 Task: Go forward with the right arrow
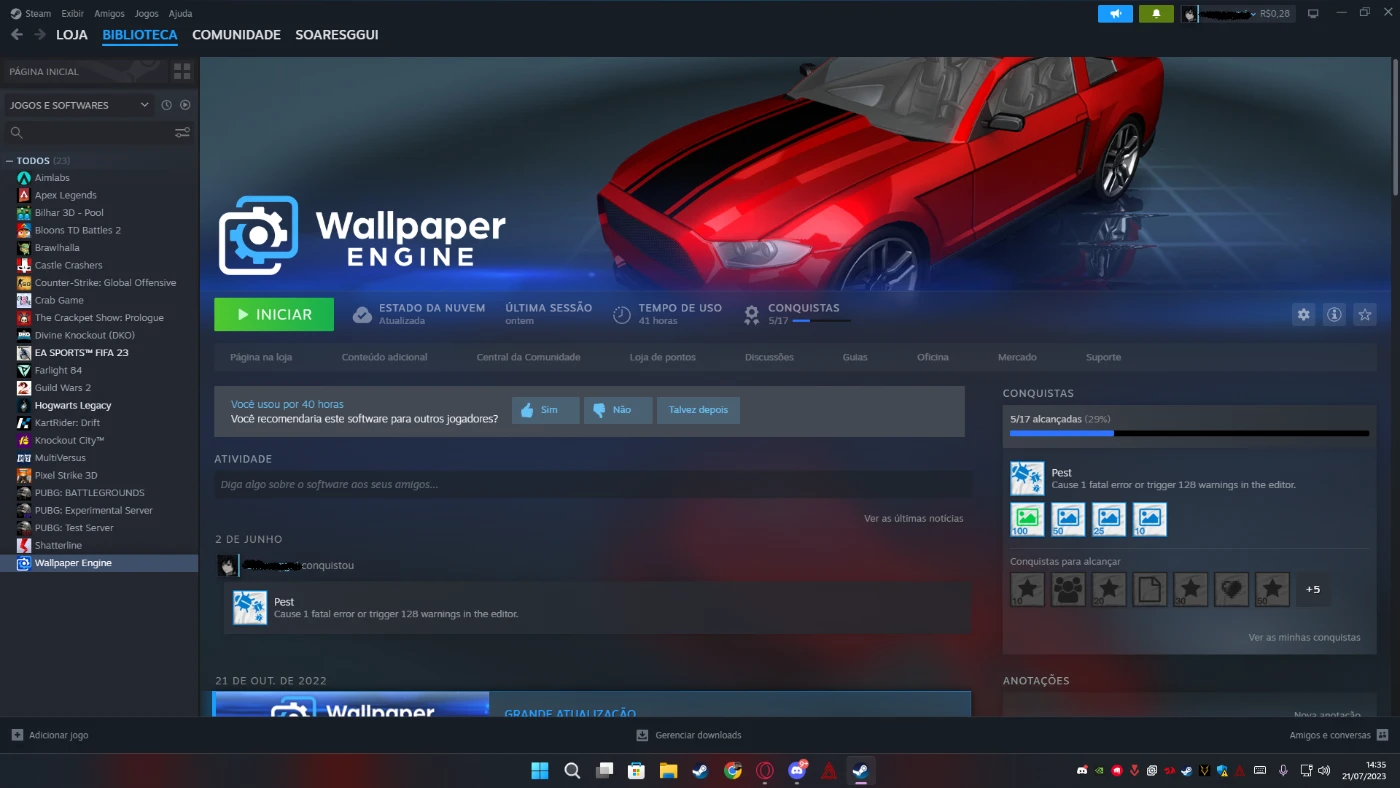(40, 34)
